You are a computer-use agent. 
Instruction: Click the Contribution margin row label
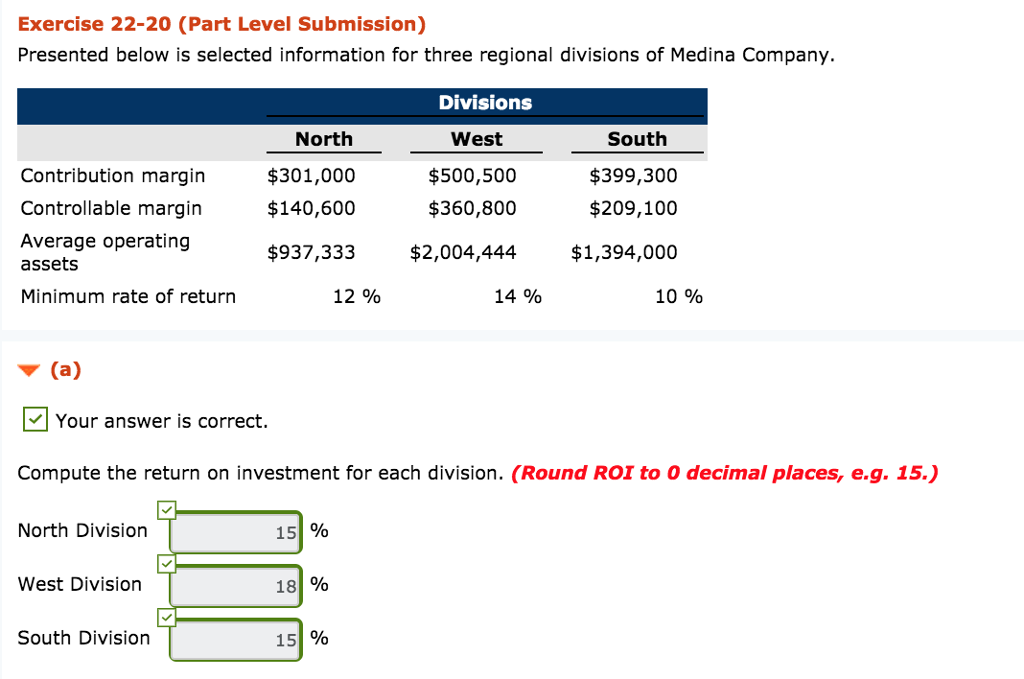click(x=113, y=176)
